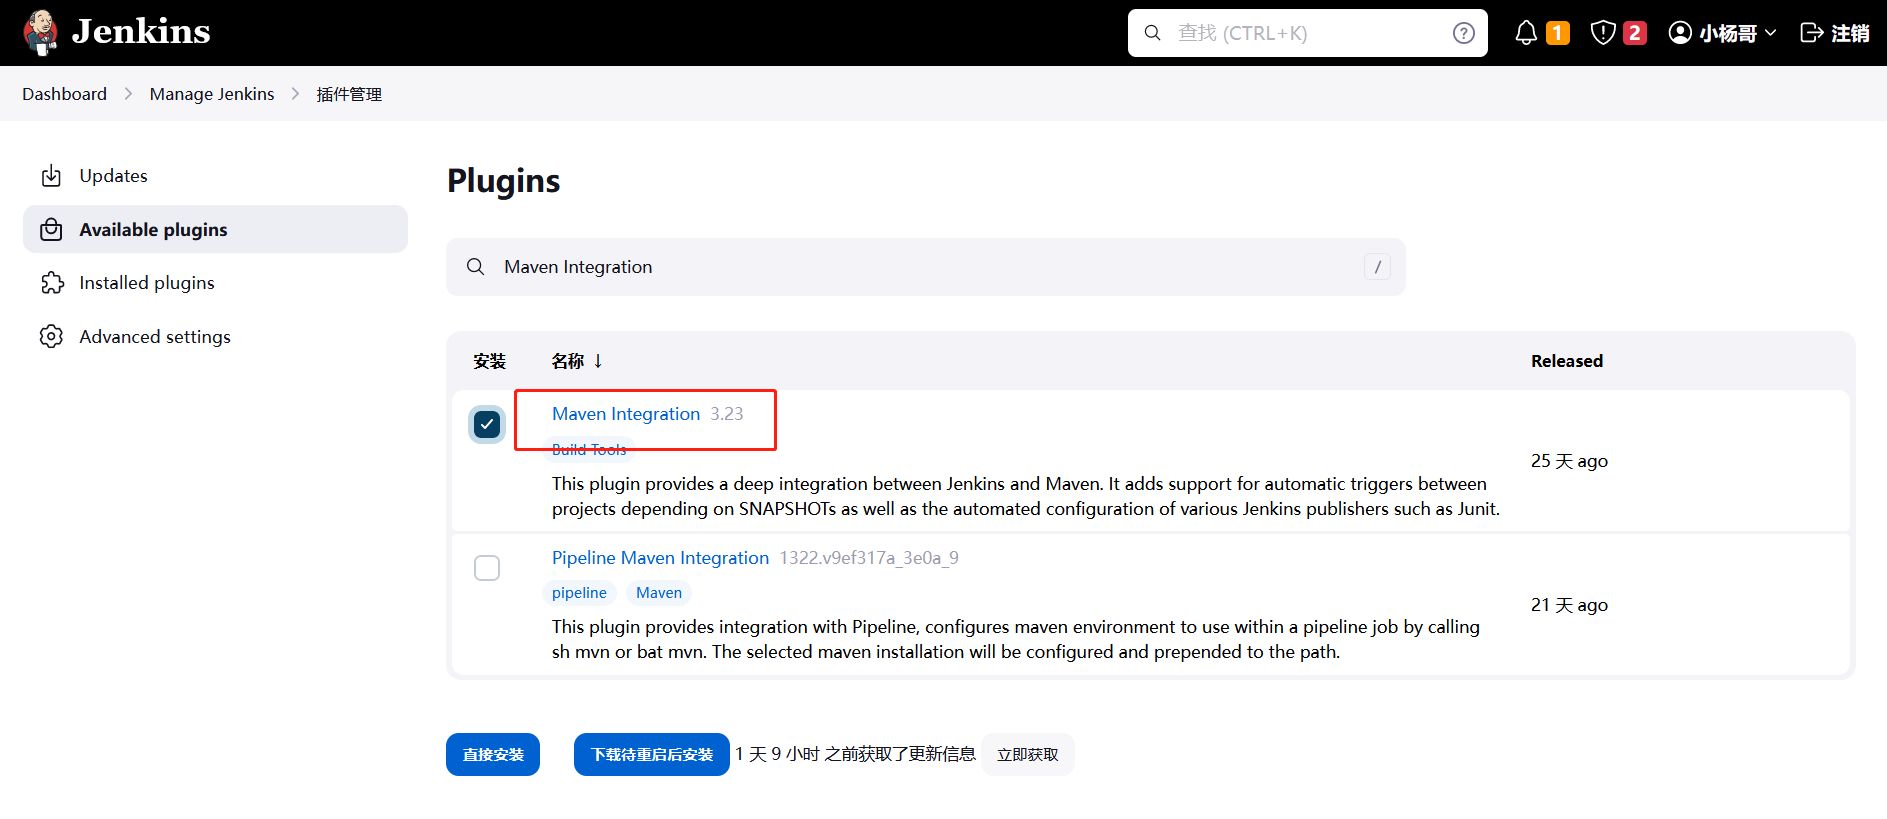
Task: Open the search help question mark icon
Action: (x=1463, y=33)
